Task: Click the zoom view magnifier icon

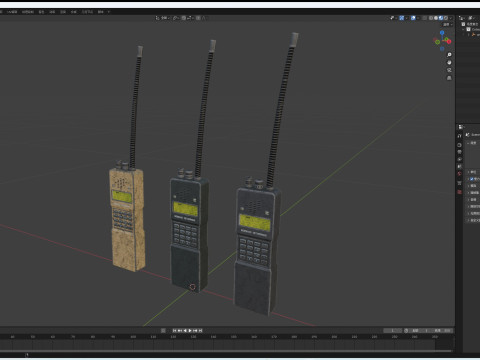Action: click(x=449, y=55)
